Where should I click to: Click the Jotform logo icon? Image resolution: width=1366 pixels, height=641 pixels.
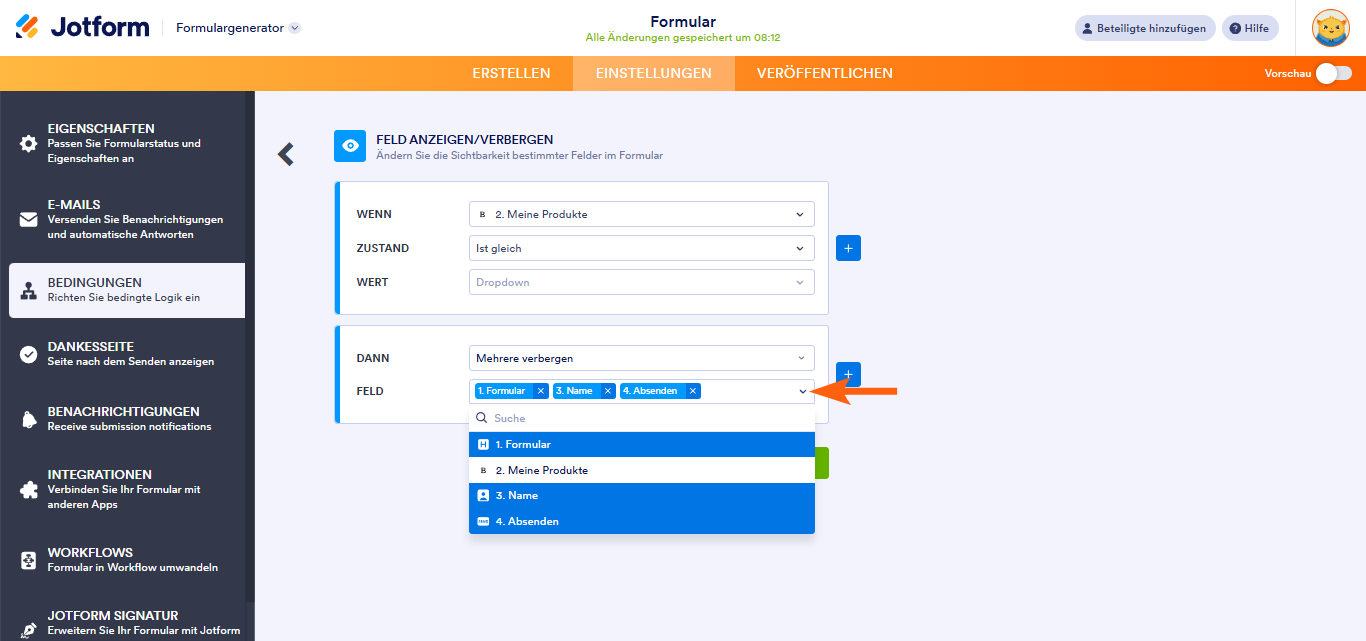(28, 27)
